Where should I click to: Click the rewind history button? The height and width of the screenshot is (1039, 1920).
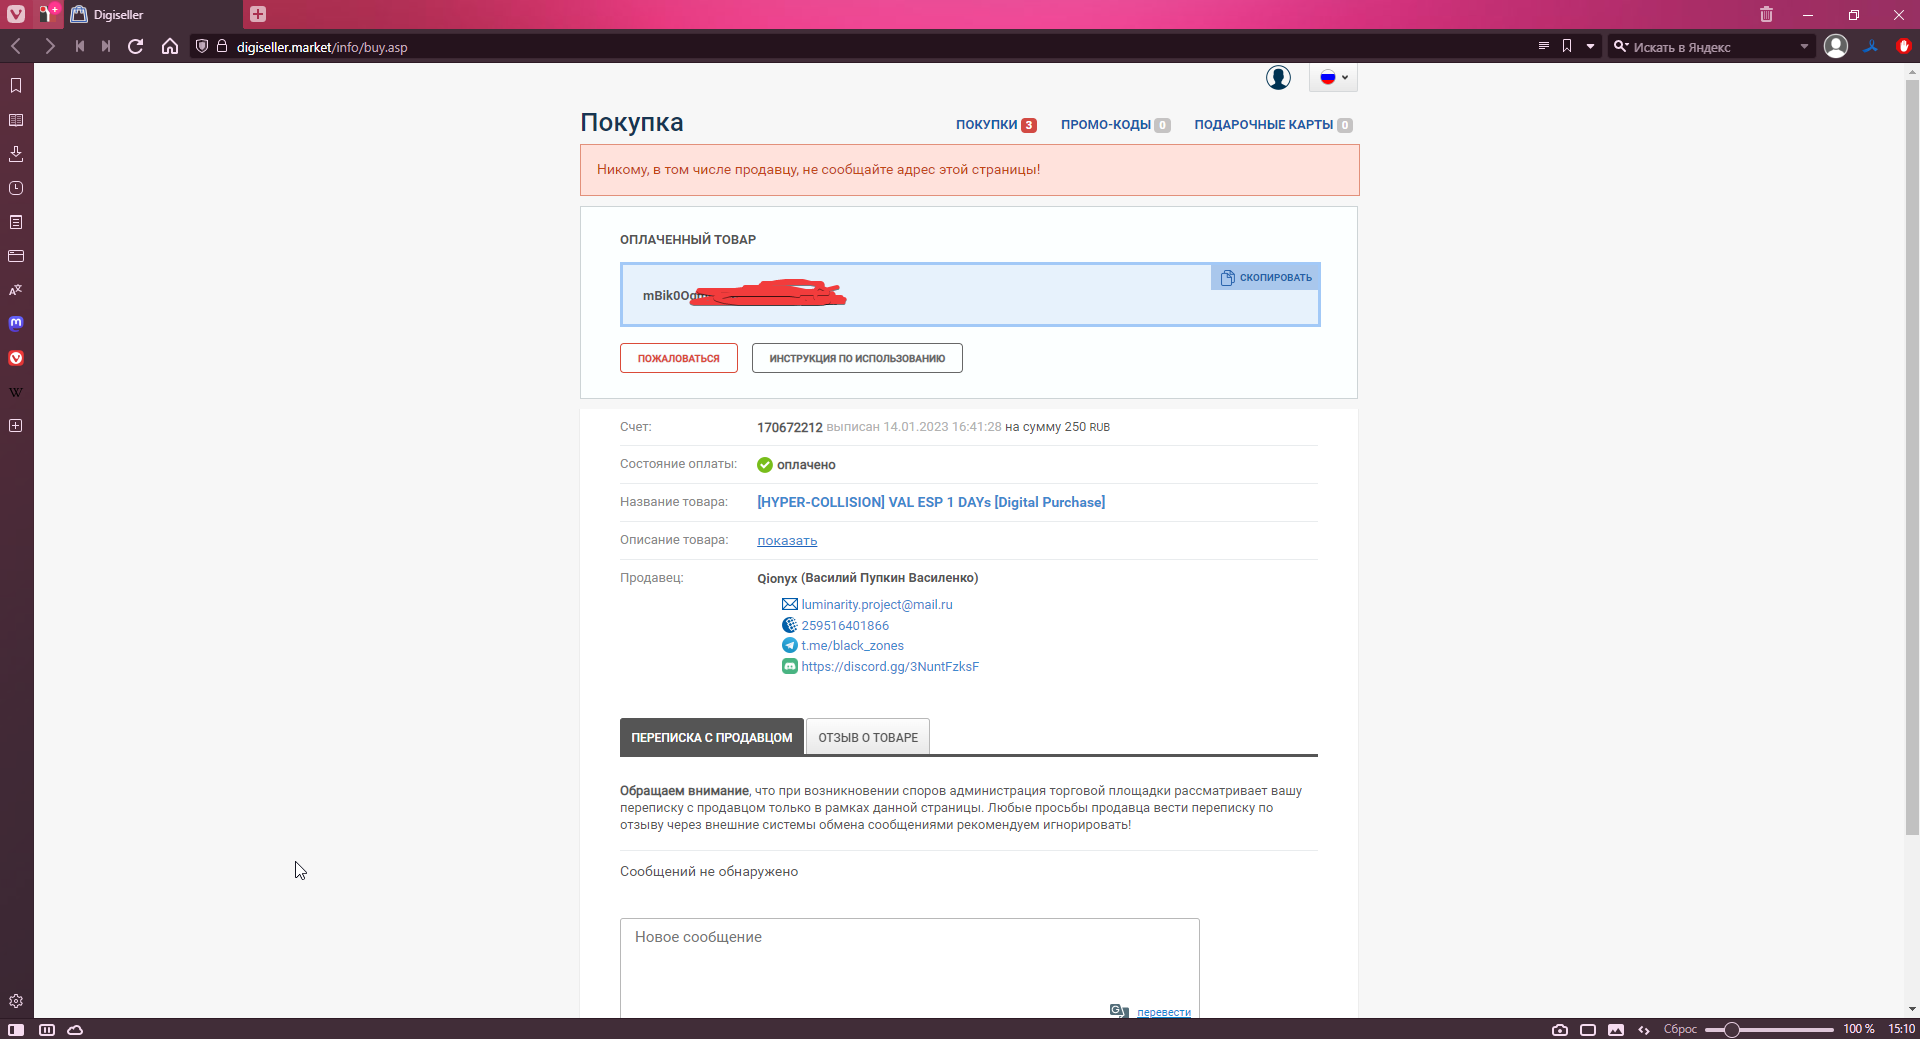pos(79,46)
